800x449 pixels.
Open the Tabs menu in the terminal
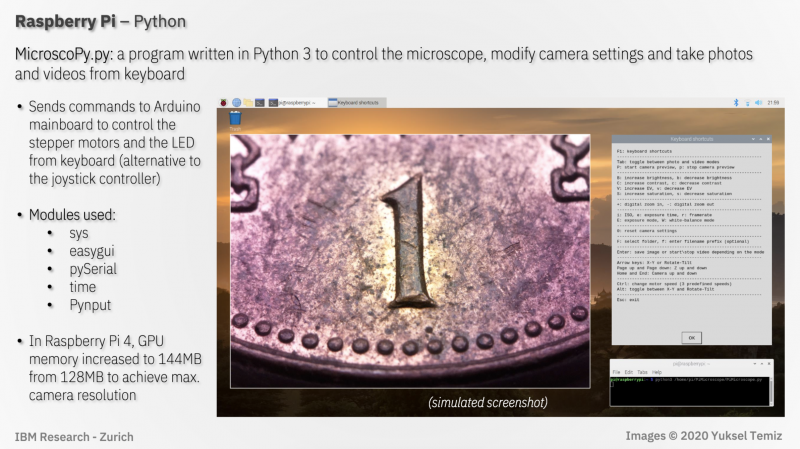pyautogui.click(x=643, y=372)
